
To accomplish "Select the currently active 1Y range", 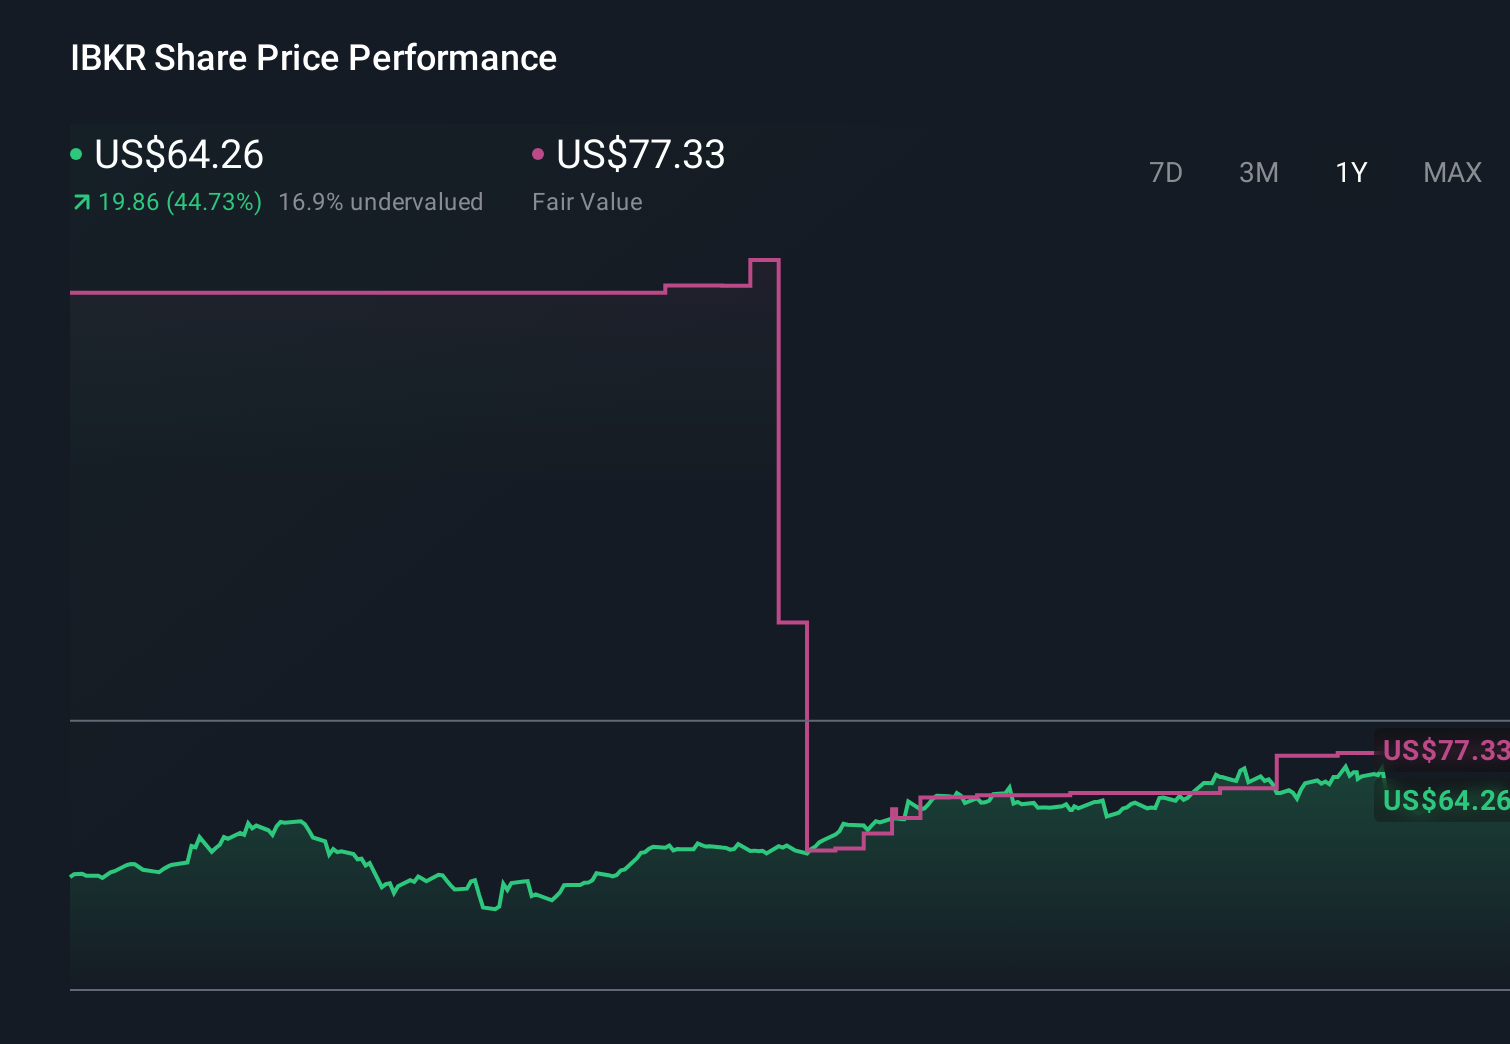I will pos(1350,172).
